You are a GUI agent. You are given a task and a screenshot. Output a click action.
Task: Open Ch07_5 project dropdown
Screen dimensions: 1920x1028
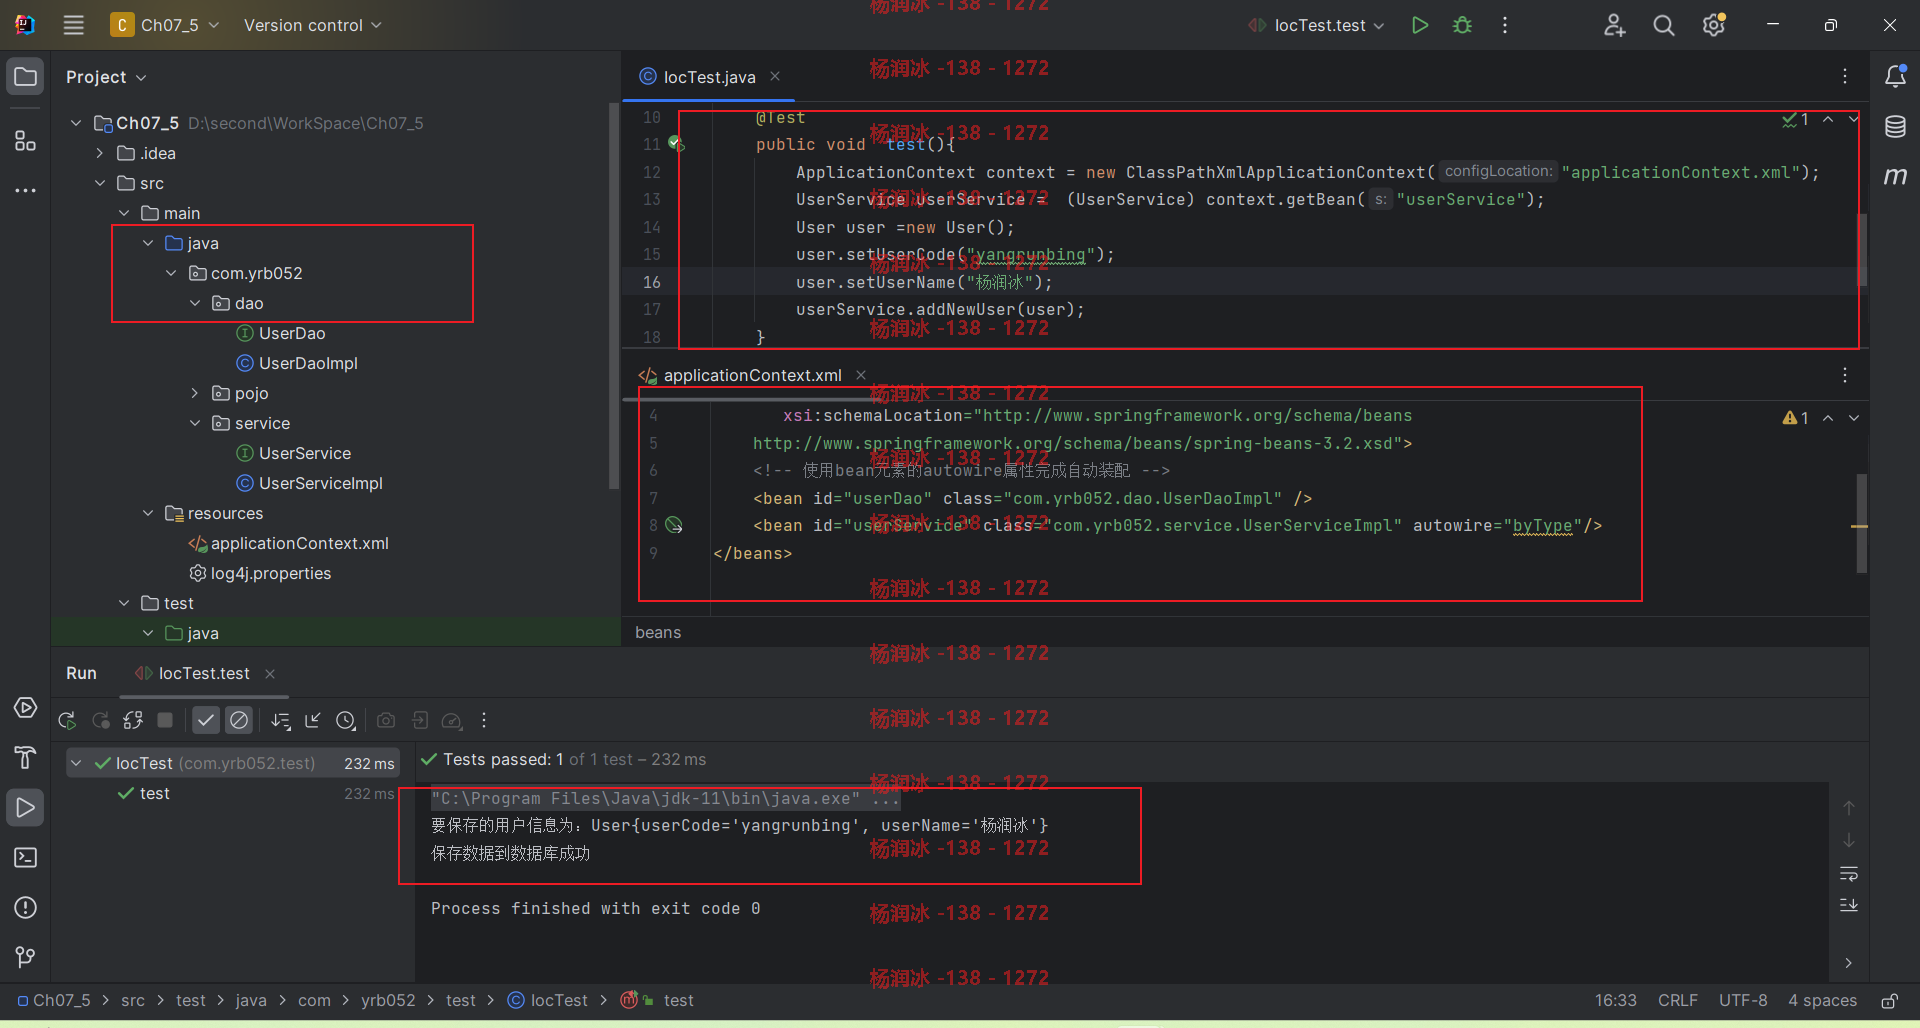click(x=165, y=25)
